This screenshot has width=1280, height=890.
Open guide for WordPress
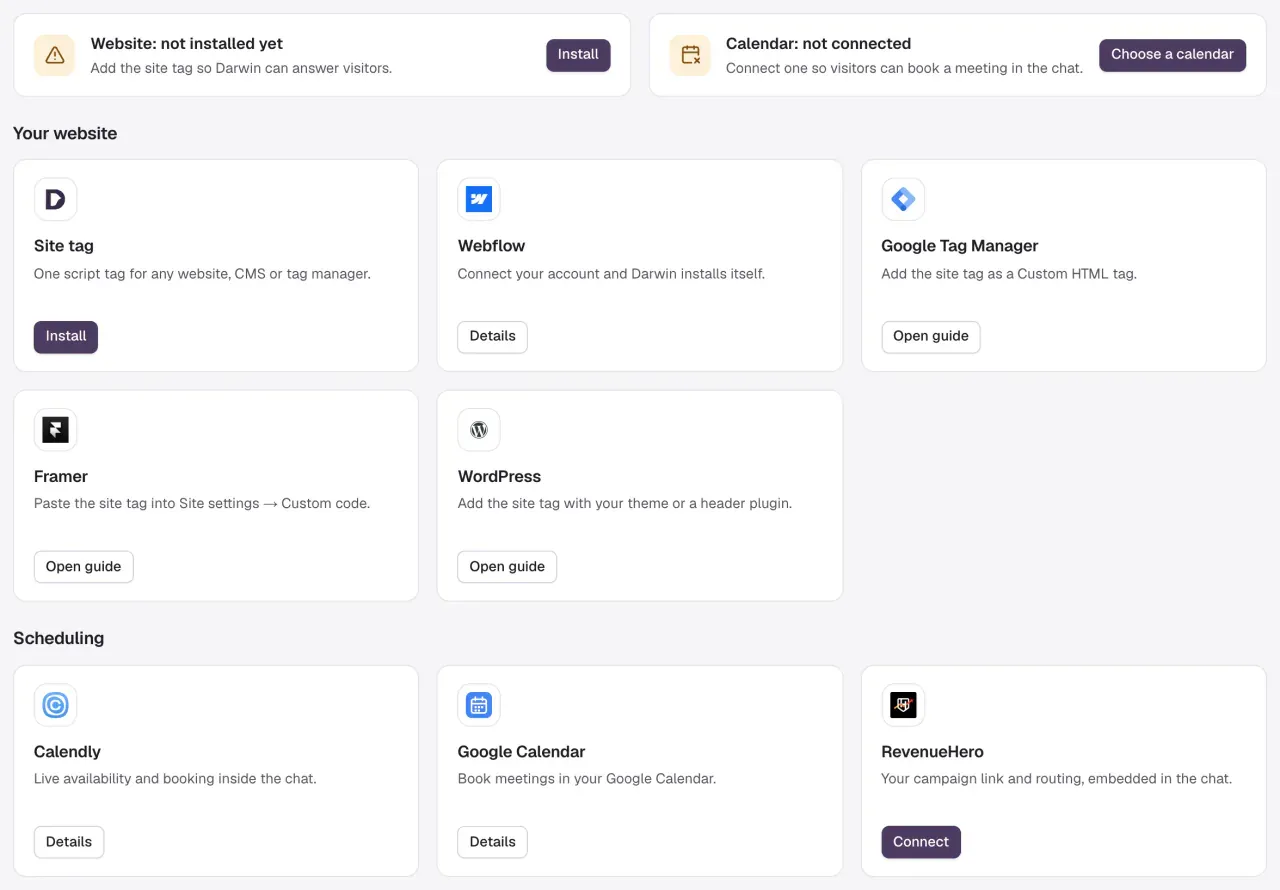pos(507,567)
